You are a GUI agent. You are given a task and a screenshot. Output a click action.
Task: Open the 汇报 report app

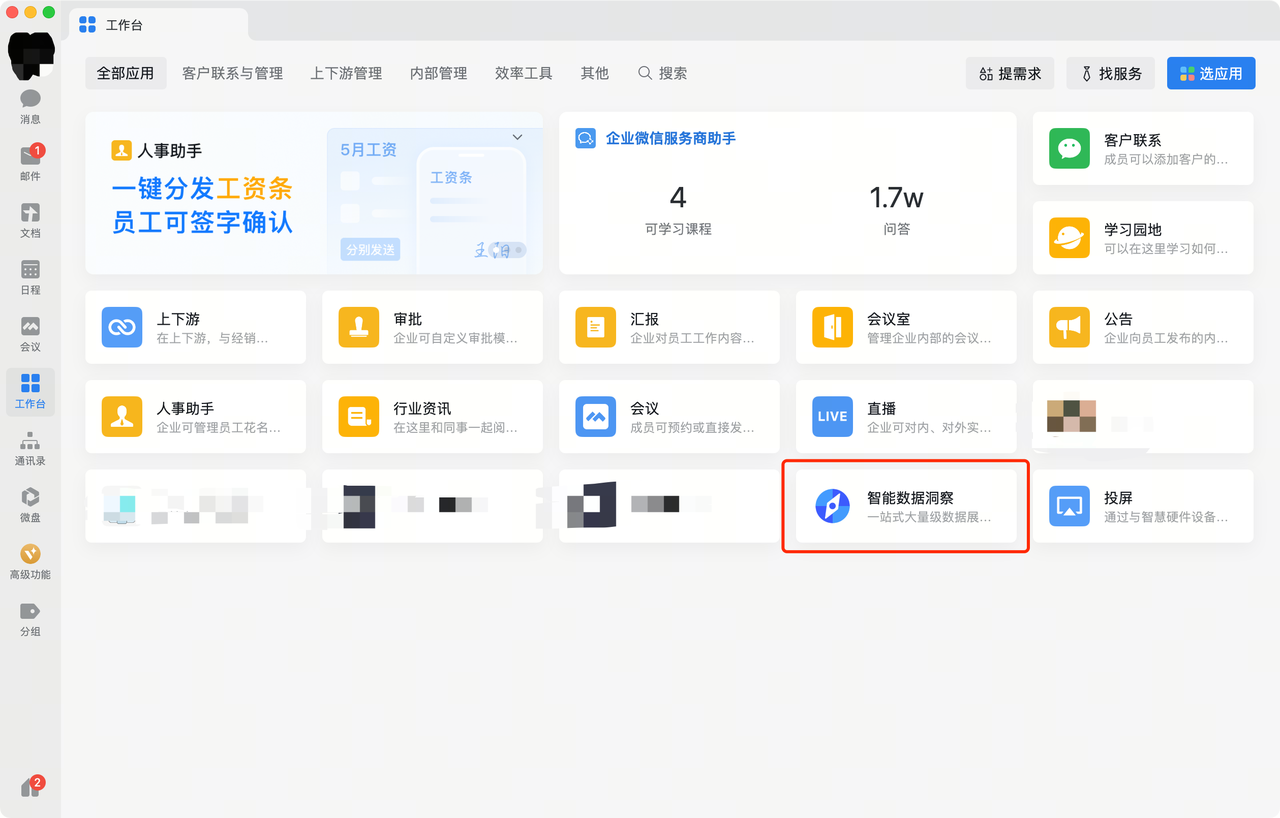(x=669, y=327)
